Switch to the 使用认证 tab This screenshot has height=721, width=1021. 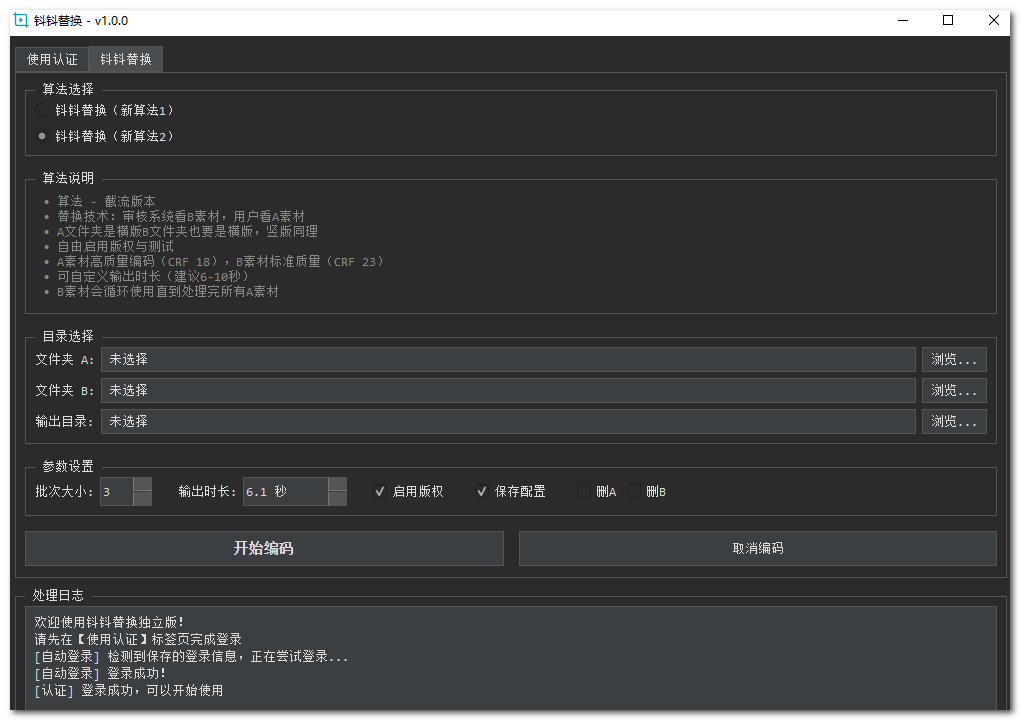click(x=52, y=59)
